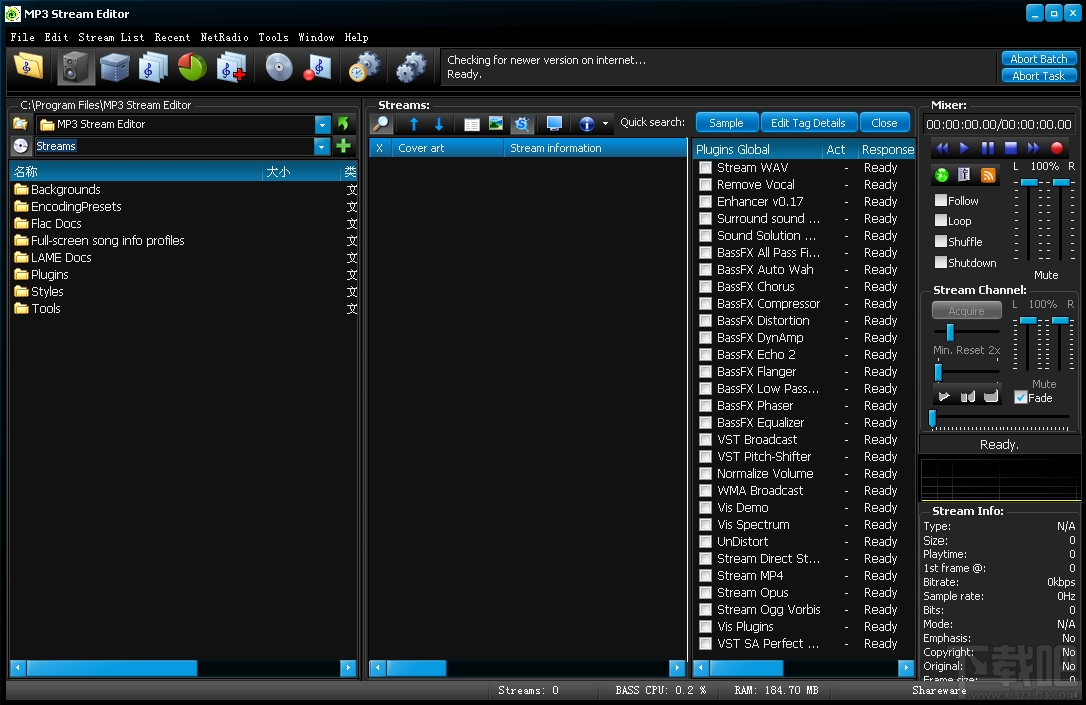
Task: Rewind using the Mixer rewind button
Action: coord(942,148)
